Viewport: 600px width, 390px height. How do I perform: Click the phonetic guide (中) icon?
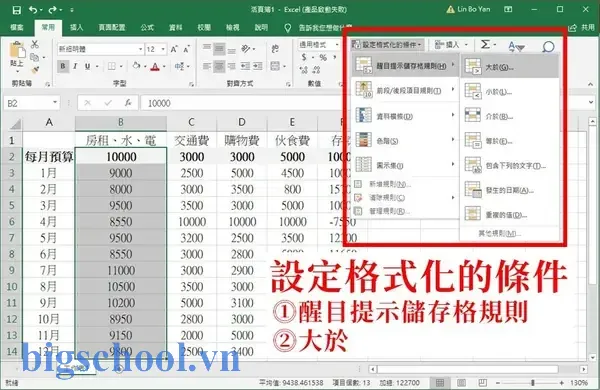[179, 66]
